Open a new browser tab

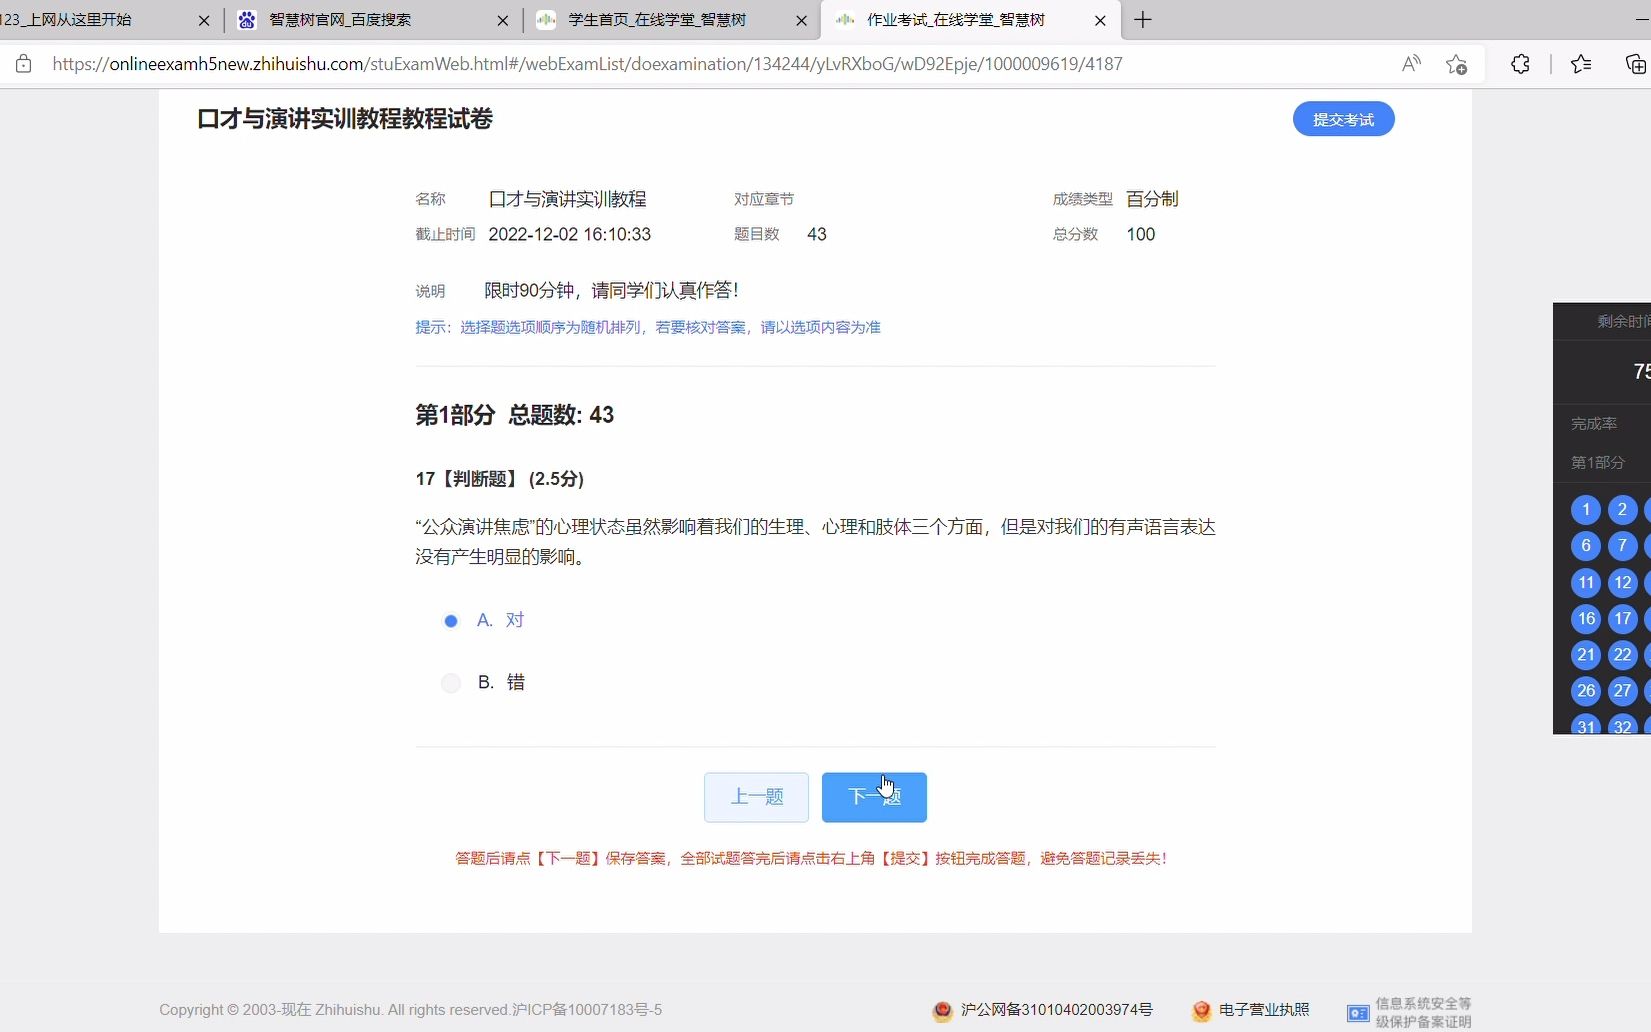click(1143, 20)
